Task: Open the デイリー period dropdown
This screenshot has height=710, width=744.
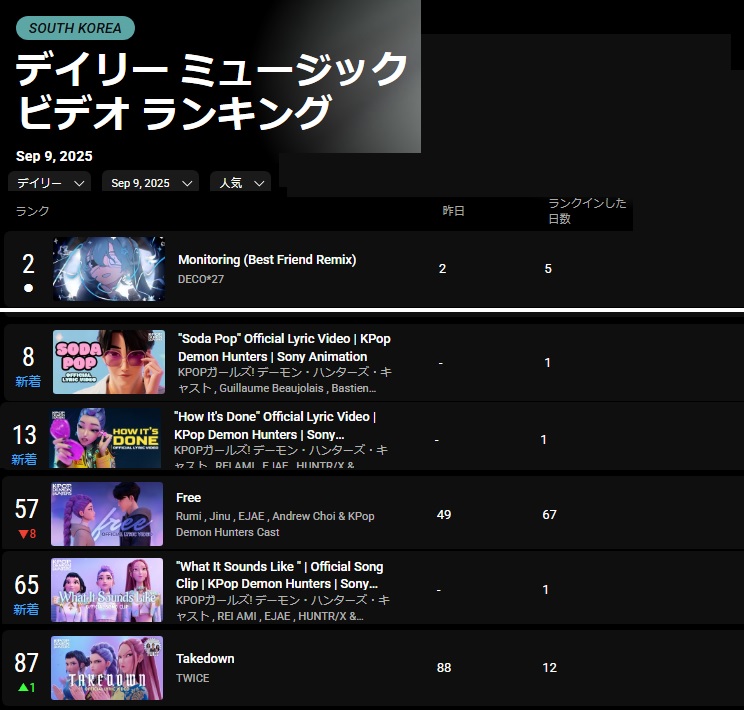Action: (x=49, y=183)
